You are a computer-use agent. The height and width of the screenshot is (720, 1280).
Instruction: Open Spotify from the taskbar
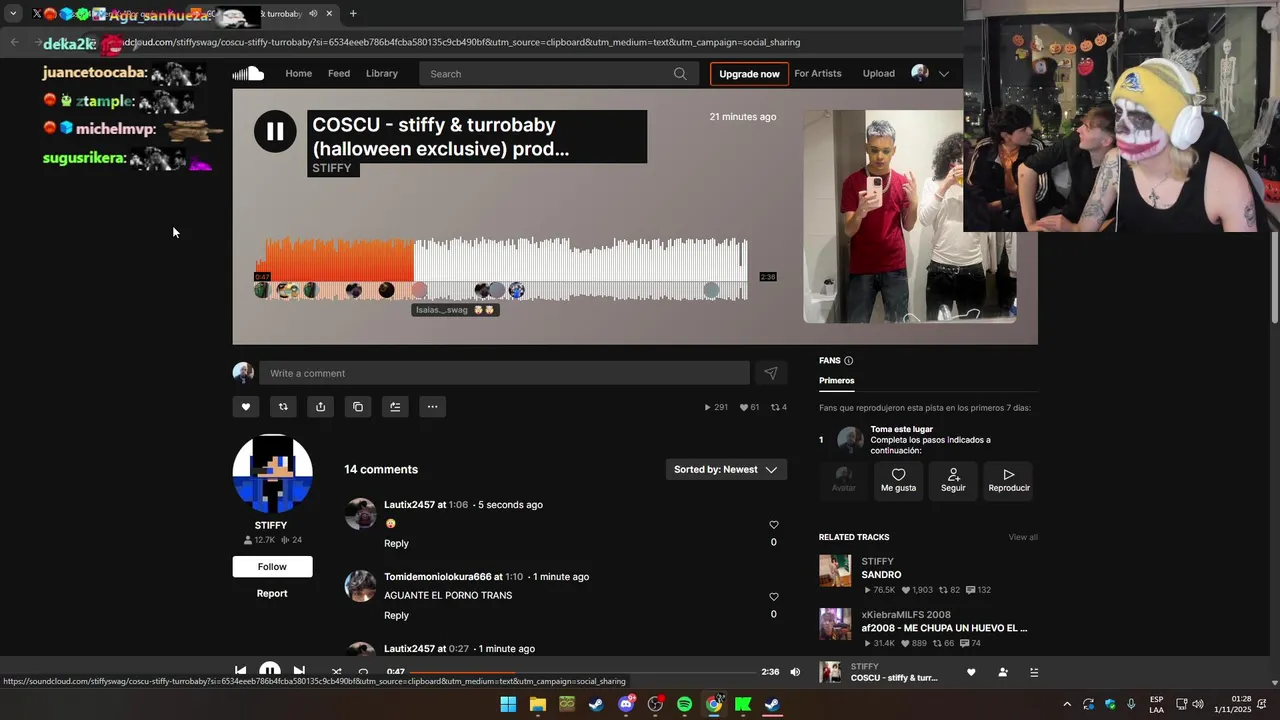(x=684, y=704)
